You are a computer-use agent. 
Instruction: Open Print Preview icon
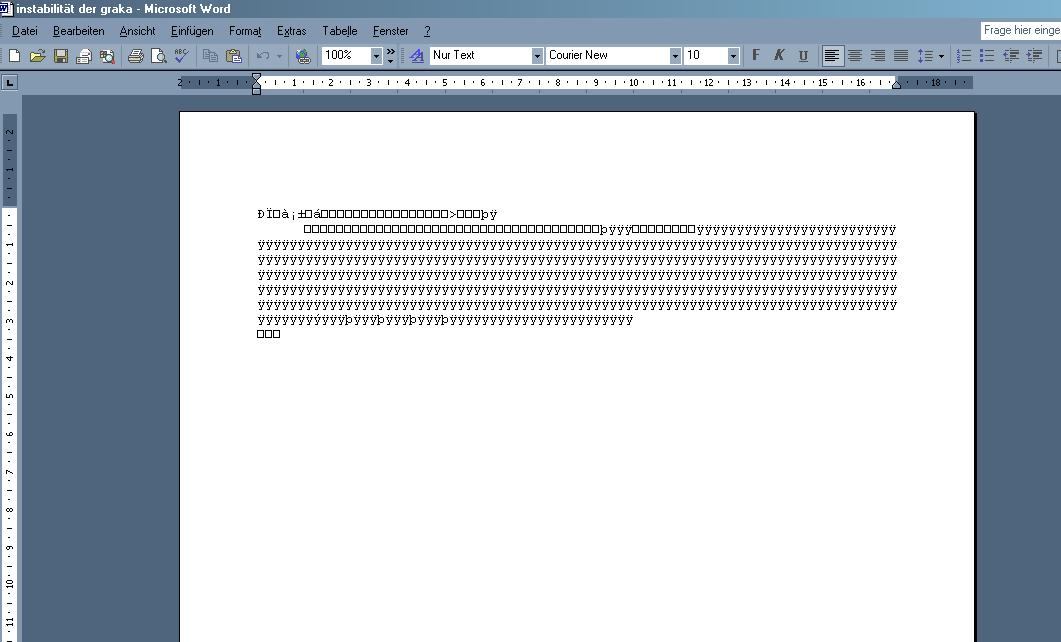click(158, 55)
